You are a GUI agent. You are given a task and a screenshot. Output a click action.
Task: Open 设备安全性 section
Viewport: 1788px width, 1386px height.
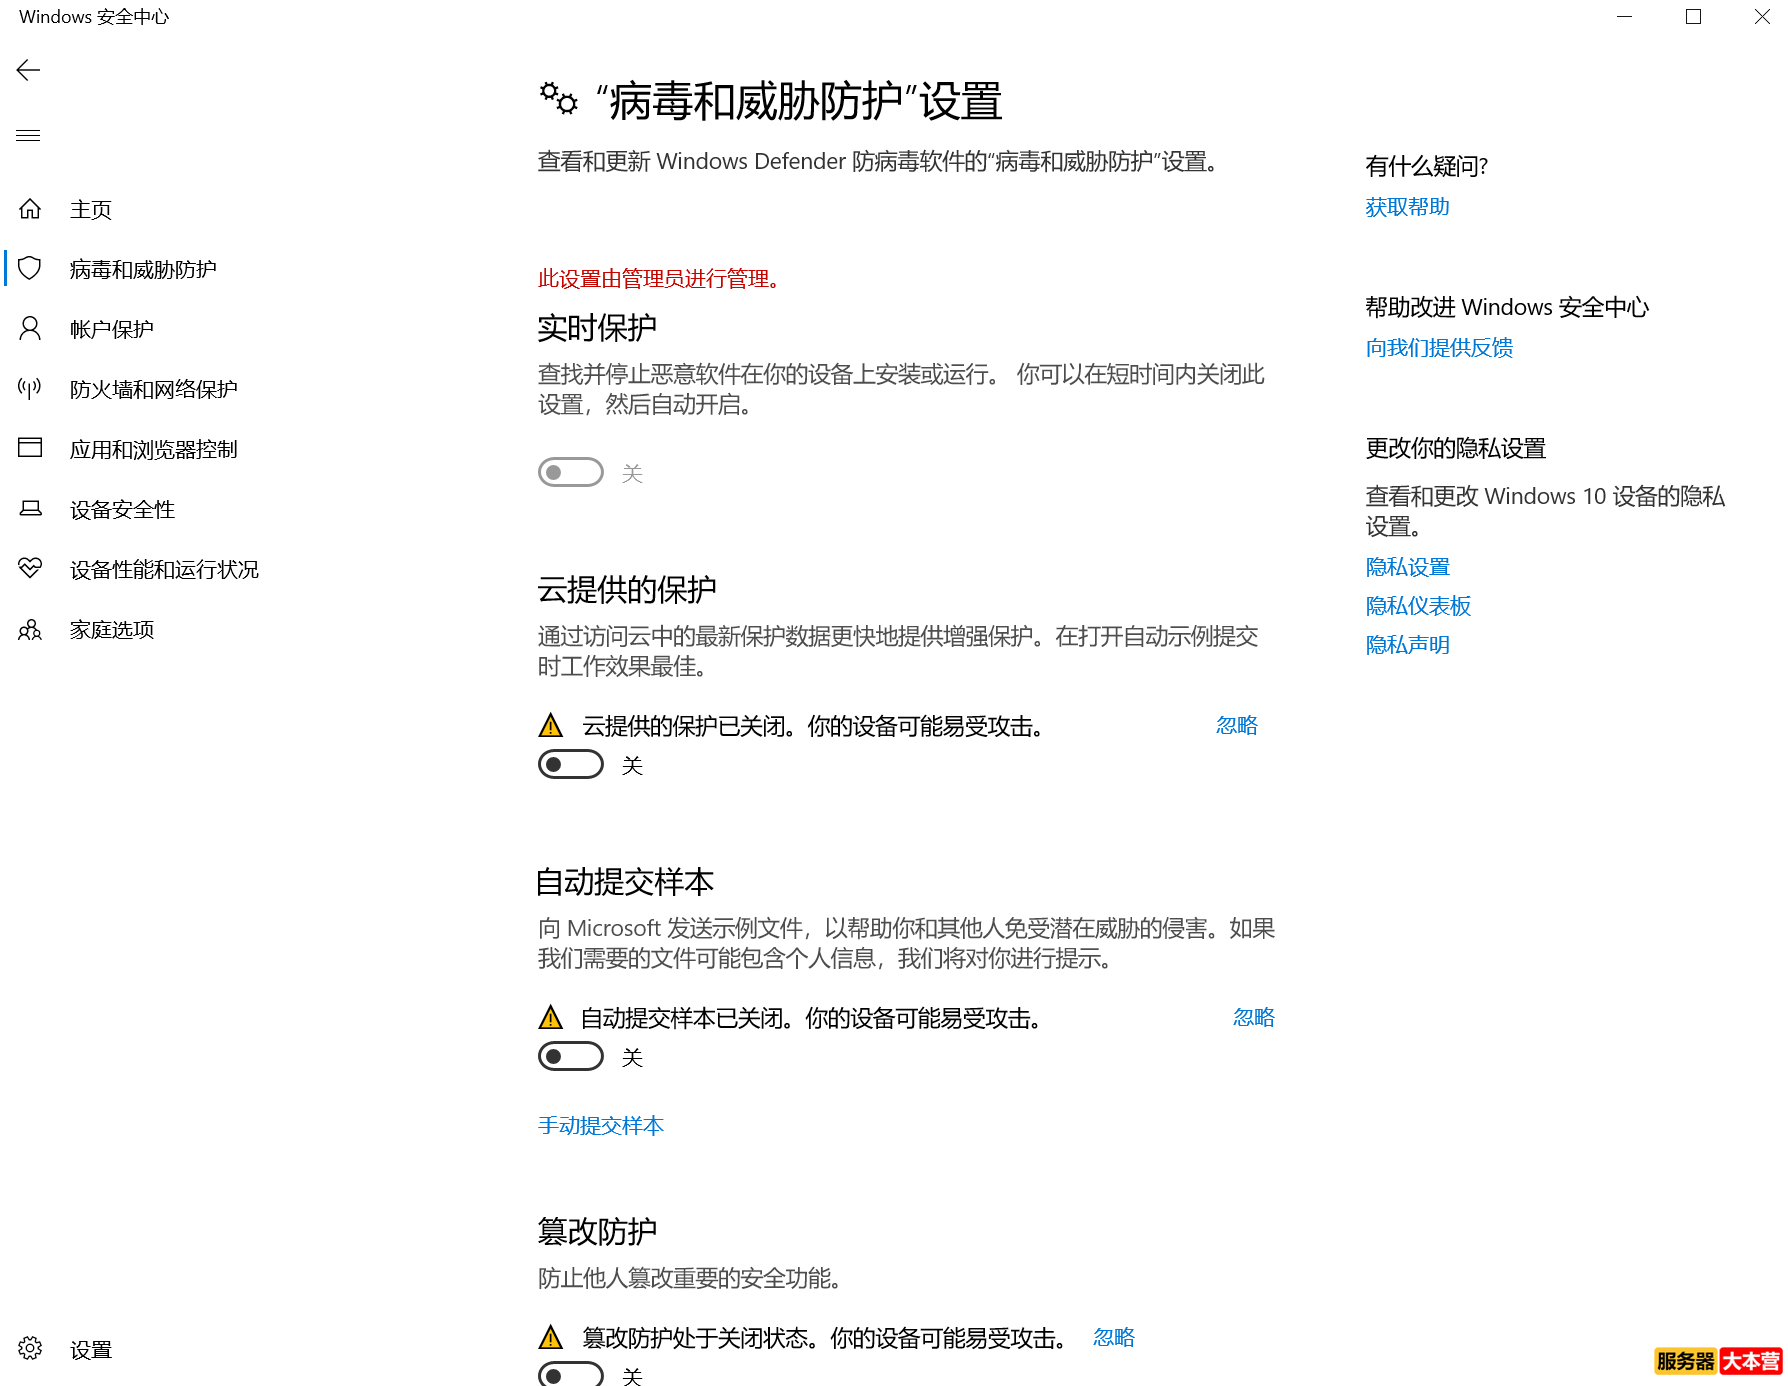coord(122,509)
